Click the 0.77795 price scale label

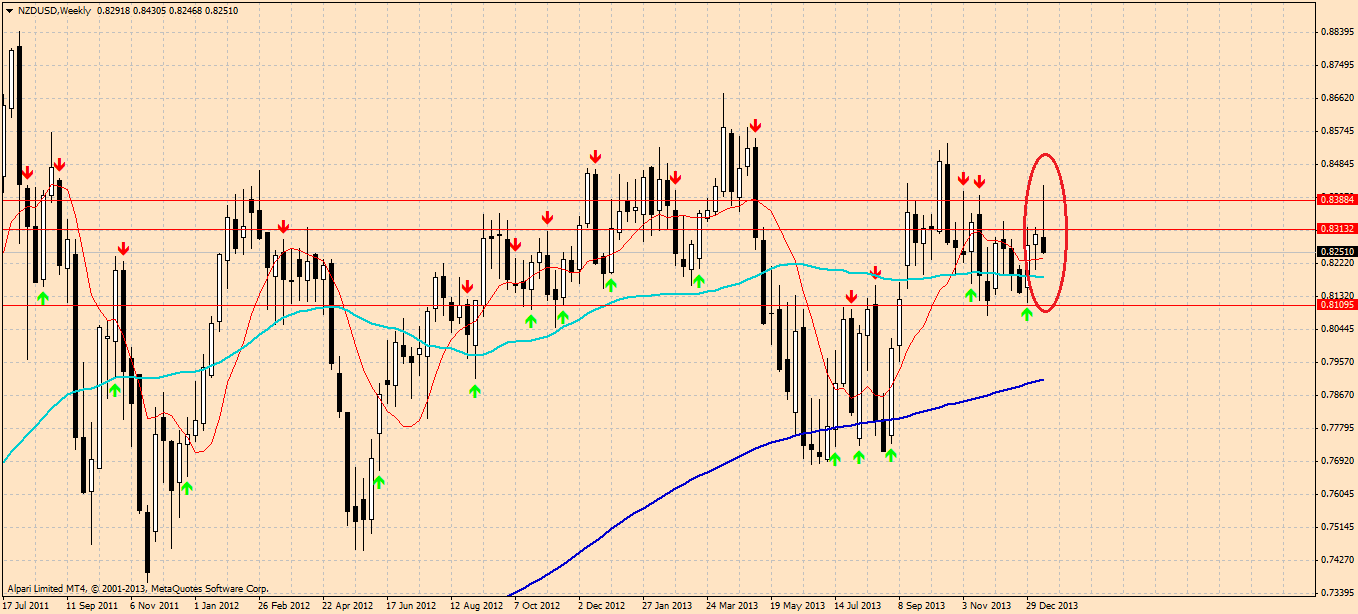pos(1337,428)
